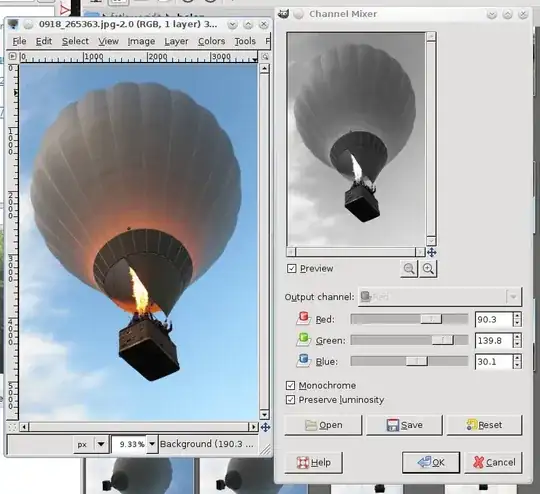Zoom in the Channel Mixer preview

click(x=428, y=269)
